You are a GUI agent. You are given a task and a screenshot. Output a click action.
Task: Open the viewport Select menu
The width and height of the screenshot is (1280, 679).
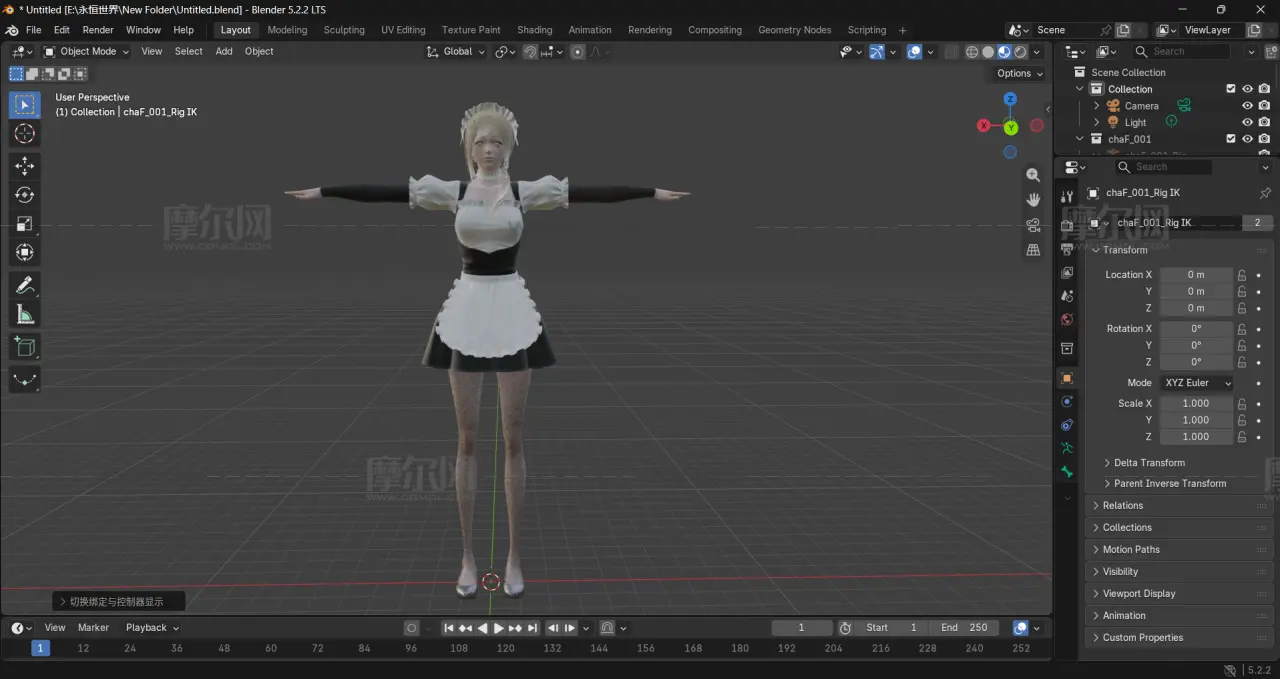(188, 51)
